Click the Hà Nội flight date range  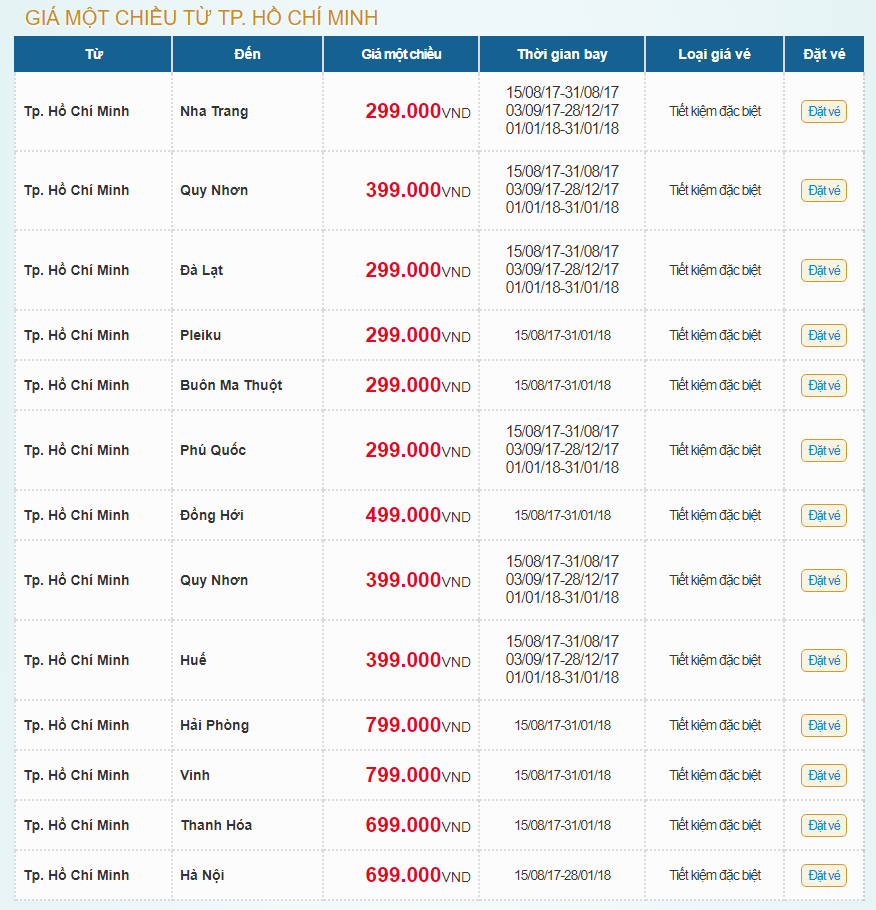tap(562, 875)
